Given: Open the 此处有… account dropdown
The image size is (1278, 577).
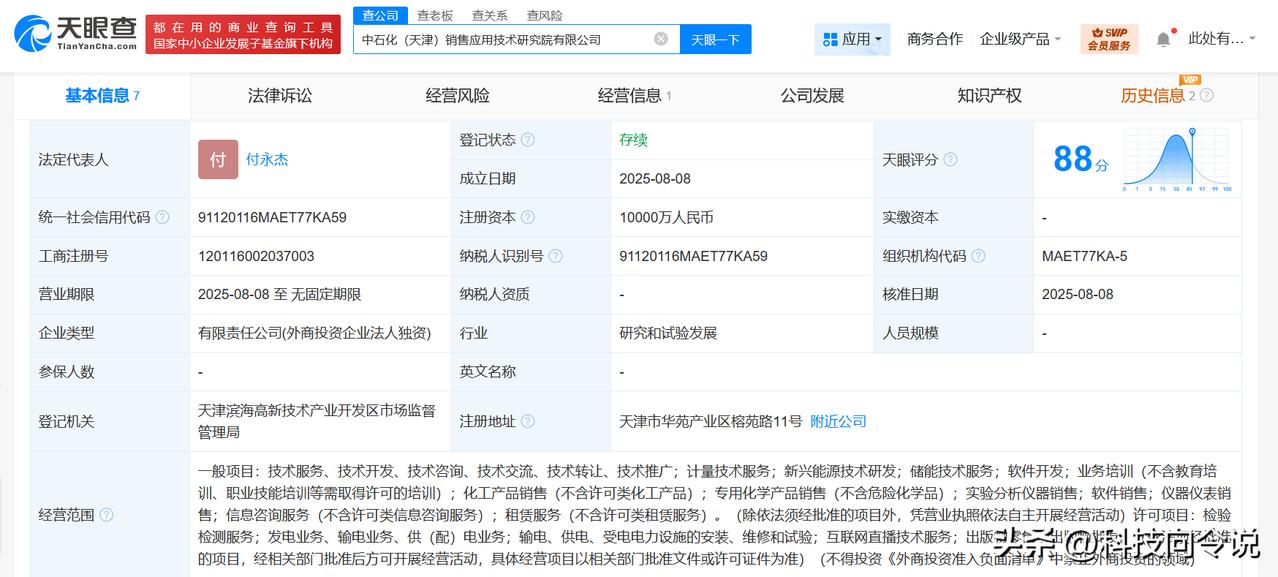Looking at the screenshot, I should 1224,39.
